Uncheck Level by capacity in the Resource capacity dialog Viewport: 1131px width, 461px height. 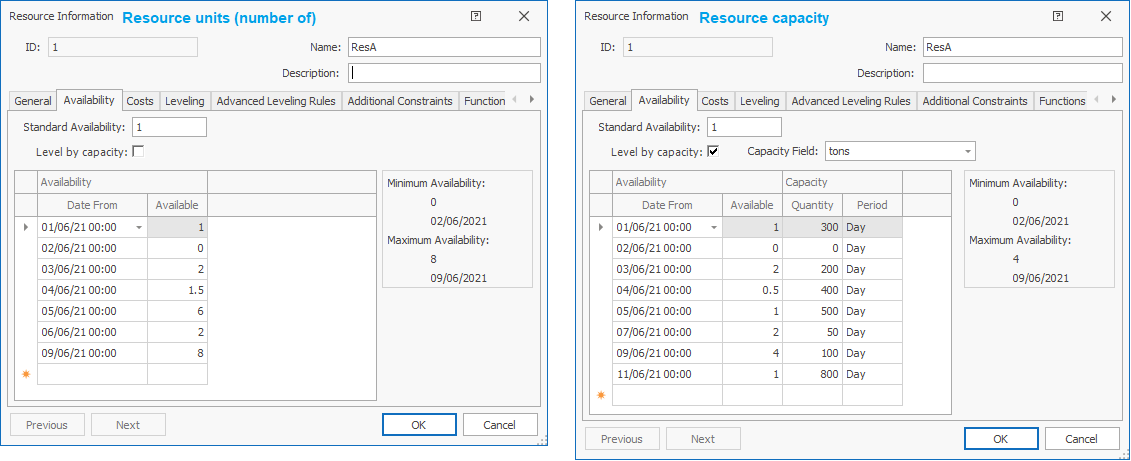tap(713, 151)
